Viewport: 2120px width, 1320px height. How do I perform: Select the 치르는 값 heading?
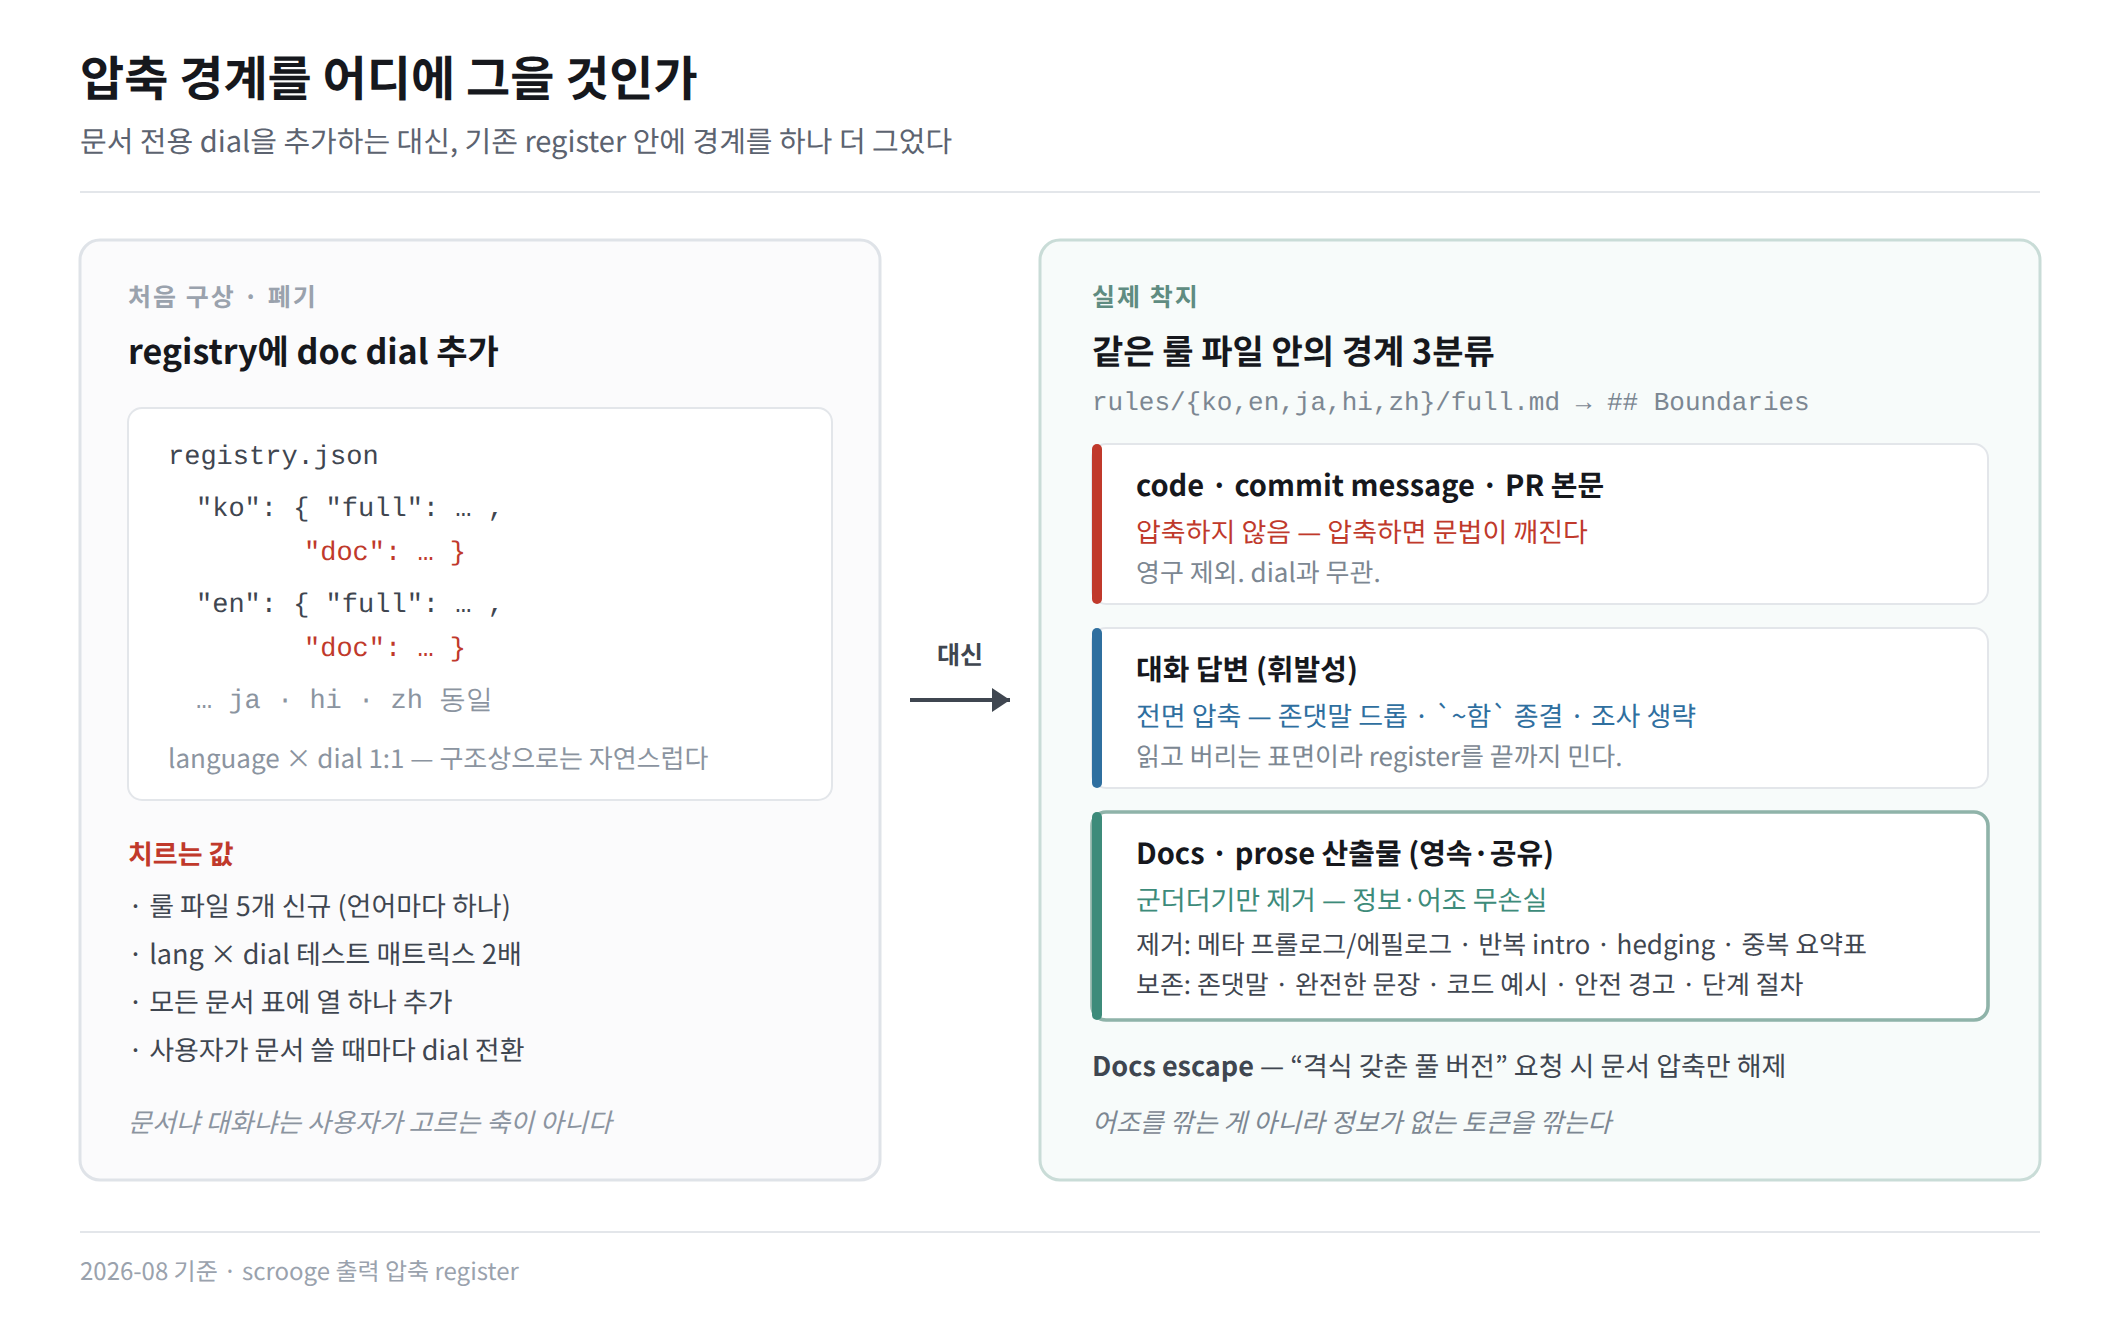(x=180, y=853)
